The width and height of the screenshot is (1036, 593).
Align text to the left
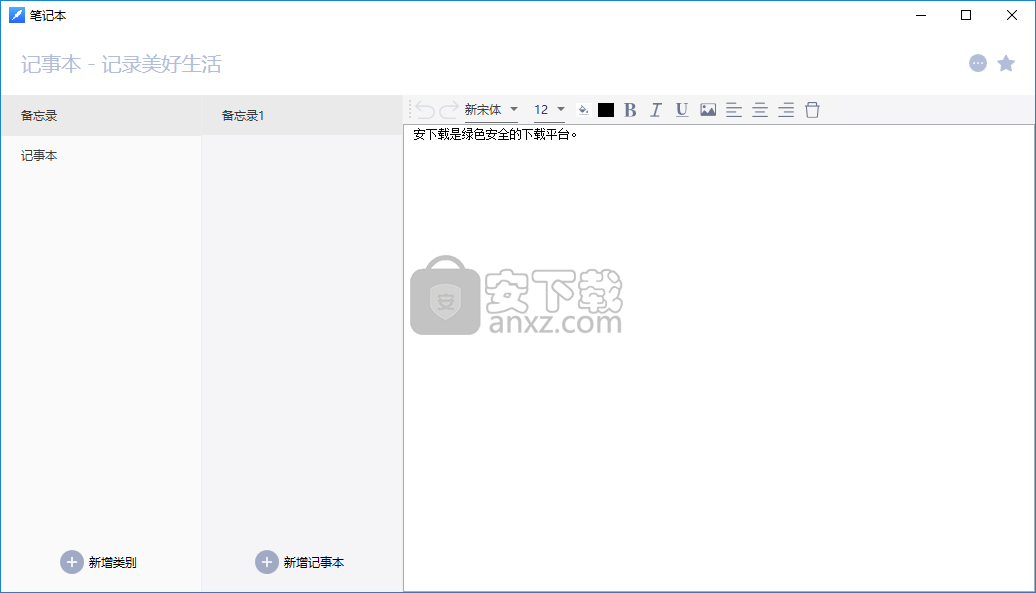point(734,110)
